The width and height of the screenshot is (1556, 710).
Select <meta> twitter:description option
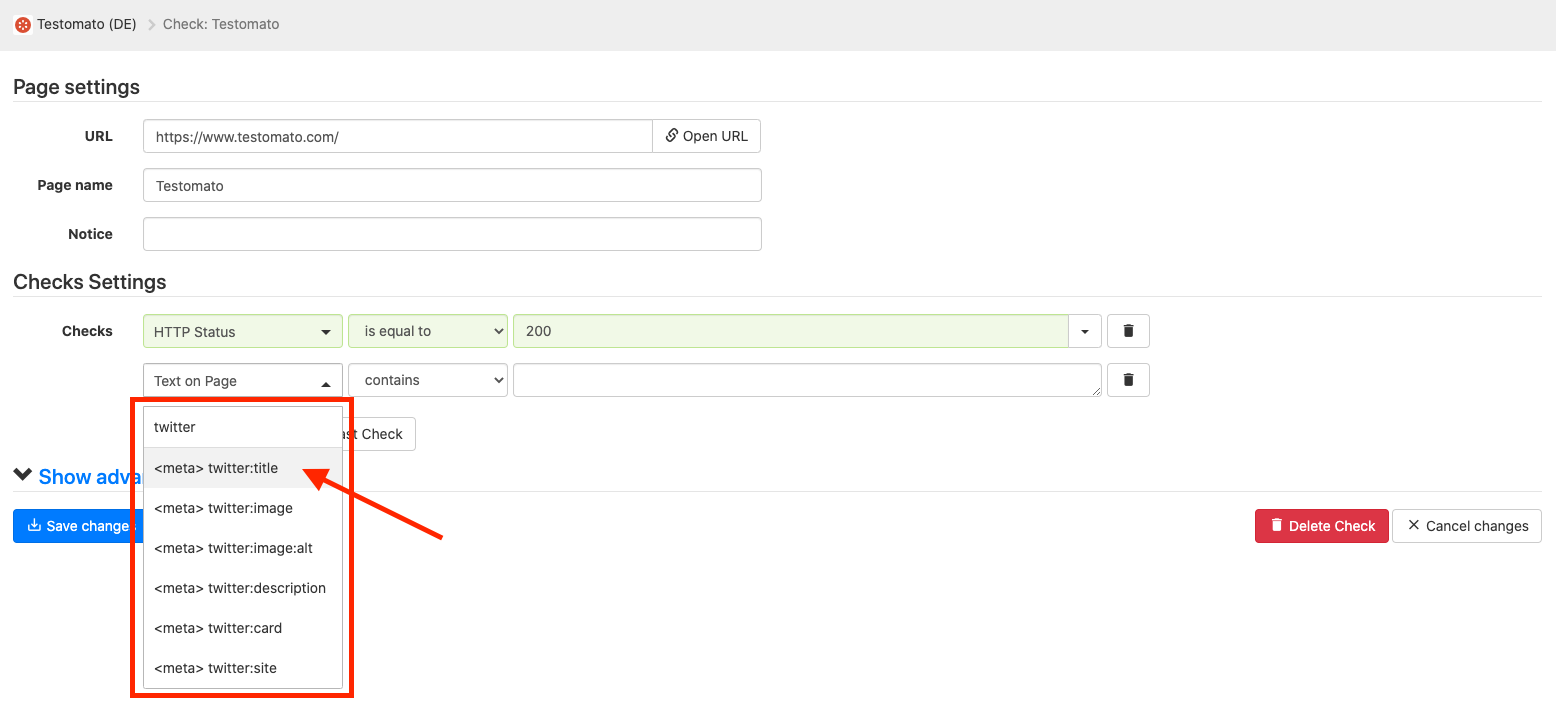tap(243, 588)
